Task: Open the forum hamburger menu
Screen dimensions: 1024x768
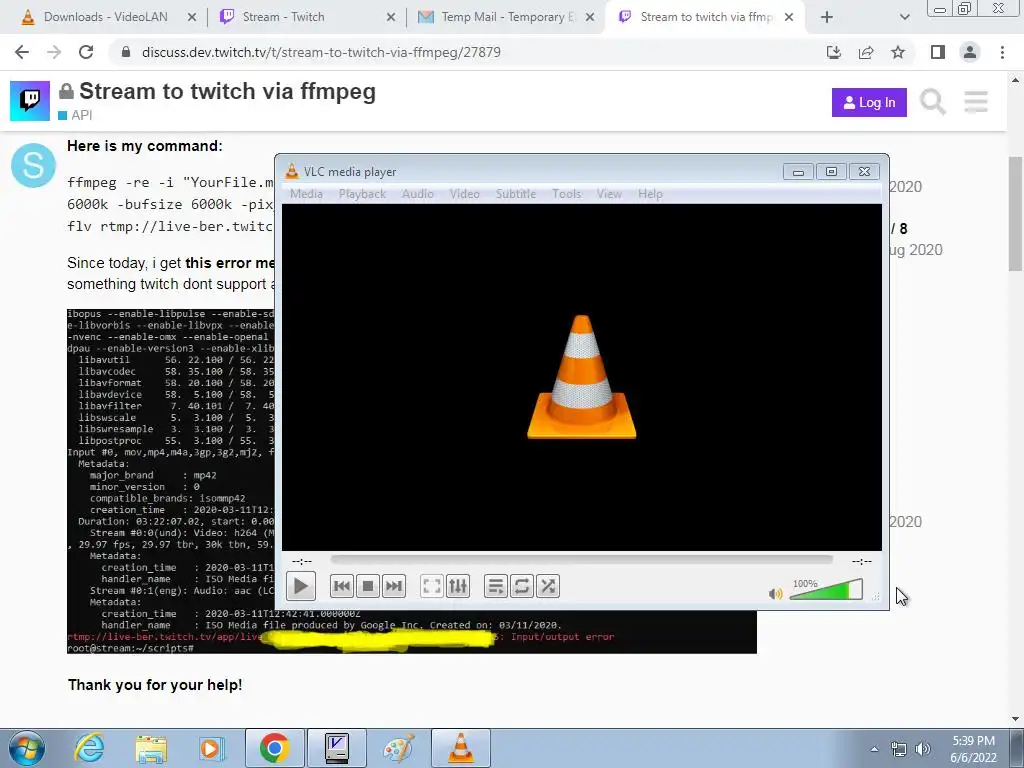Action: pyautogui.click(x=976, y=102)
